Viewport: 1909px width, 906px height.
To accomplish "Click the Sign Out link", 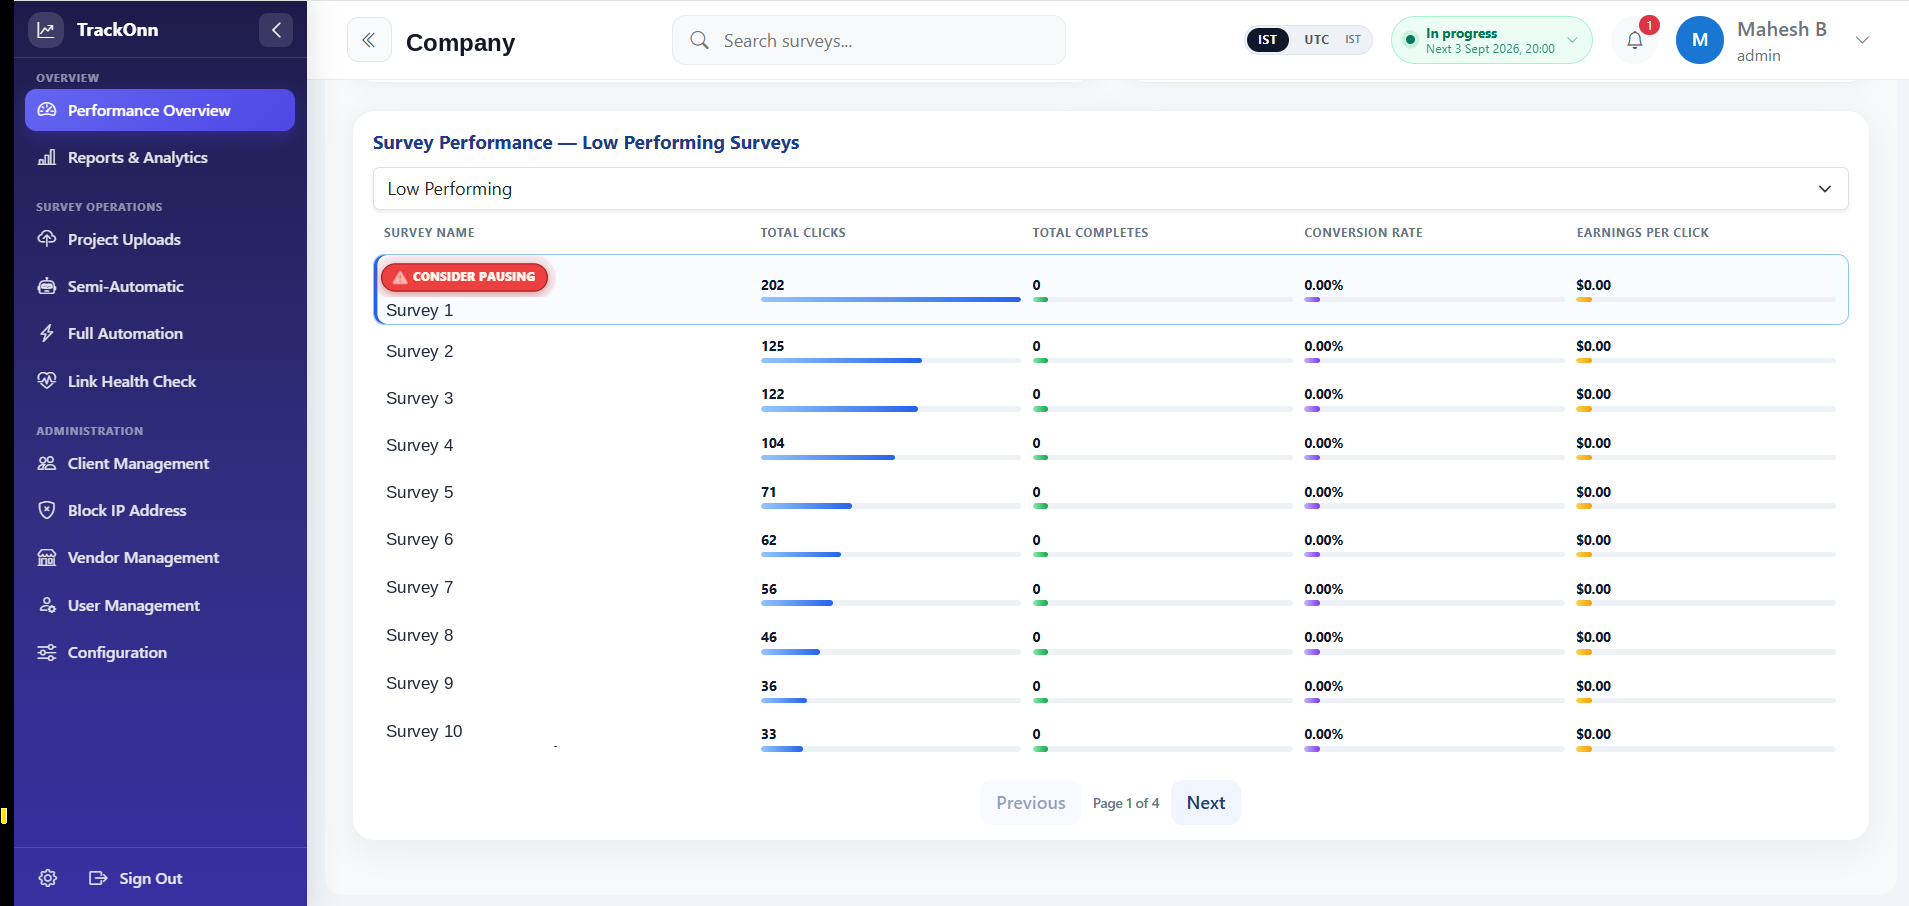I will (150, 878).
